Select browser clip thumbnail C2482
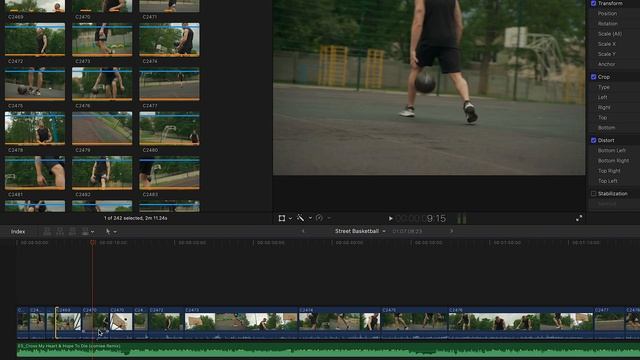The width and height of the screenshot is (640, 360). [102, 173]
